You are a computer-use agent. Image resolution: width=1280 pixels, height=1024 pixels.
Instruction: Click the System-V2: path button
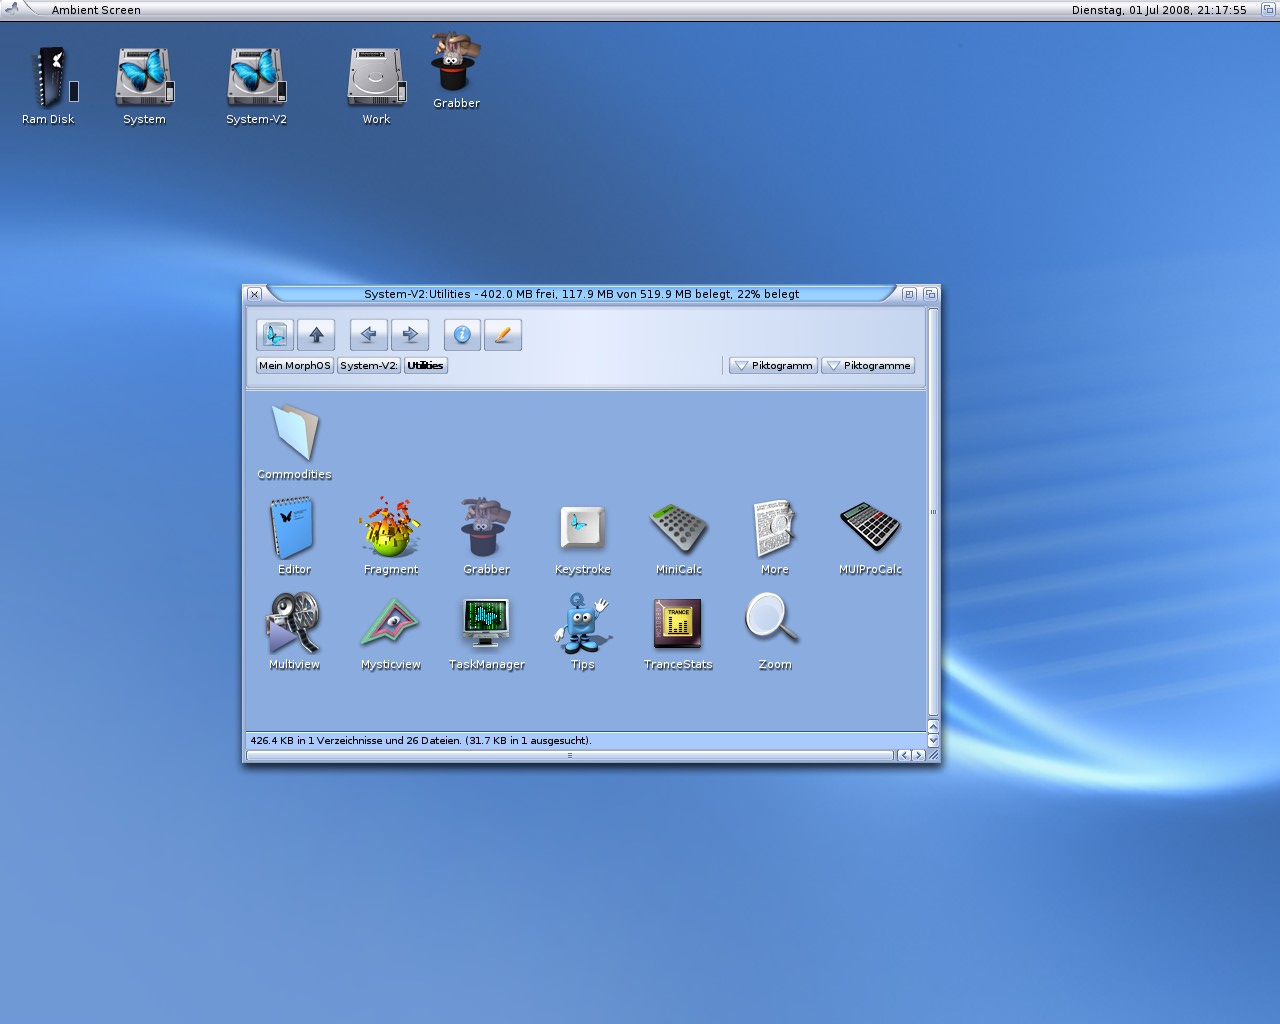click(369, 365)
